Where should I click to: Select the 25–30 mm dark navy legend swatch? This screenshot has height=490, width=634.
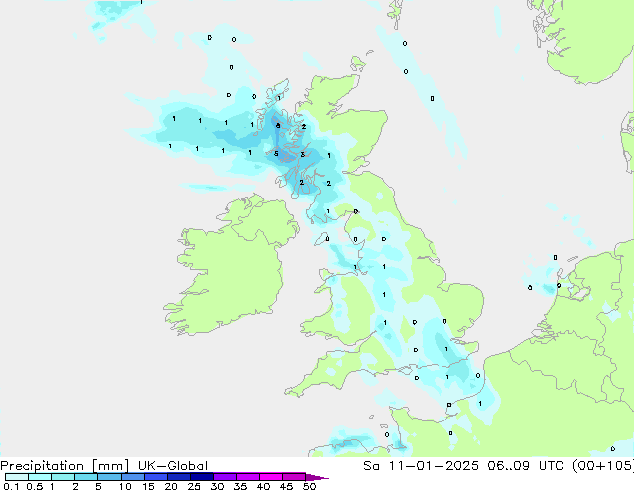click(x=201, y=477)
